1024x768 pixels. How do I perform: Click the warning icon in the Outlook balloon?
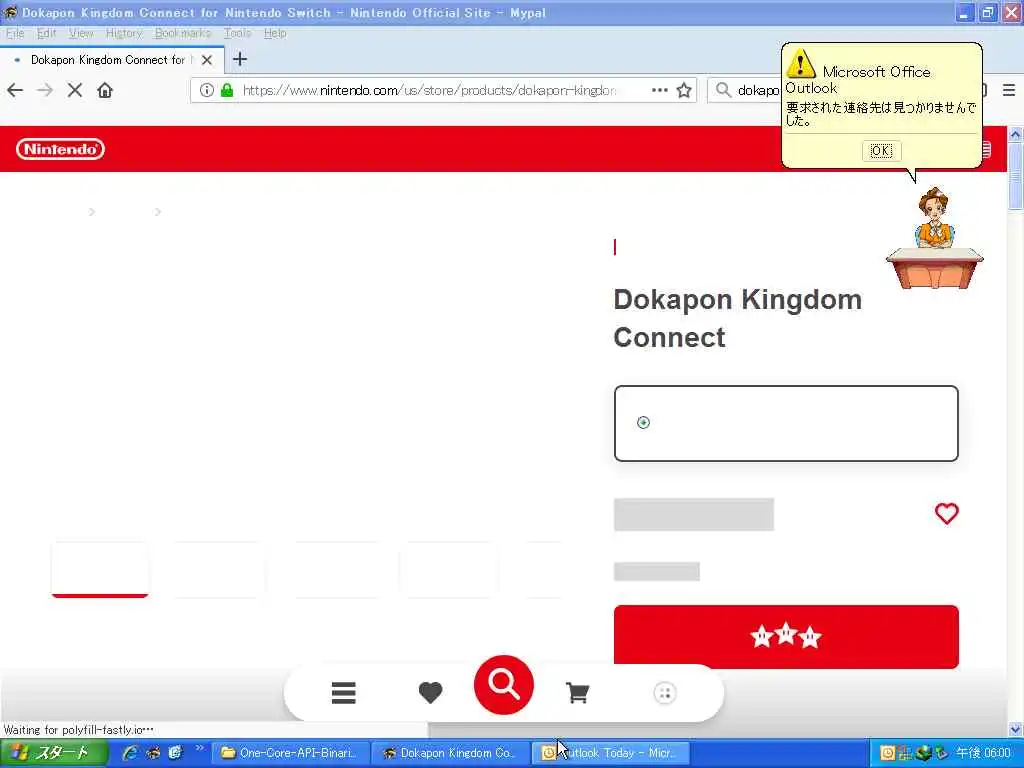click(801, 63)
